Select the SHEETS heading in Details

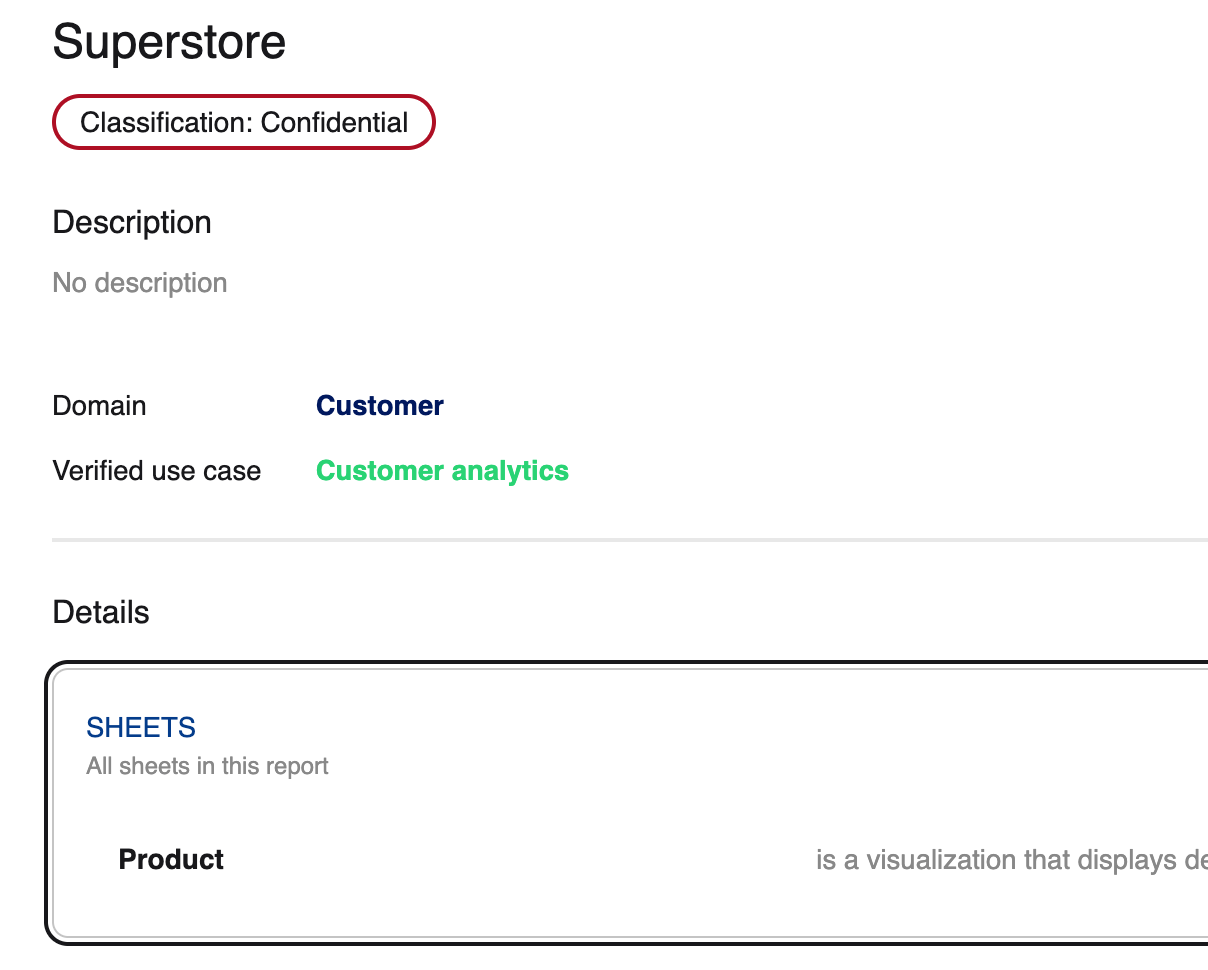[141, 727]
